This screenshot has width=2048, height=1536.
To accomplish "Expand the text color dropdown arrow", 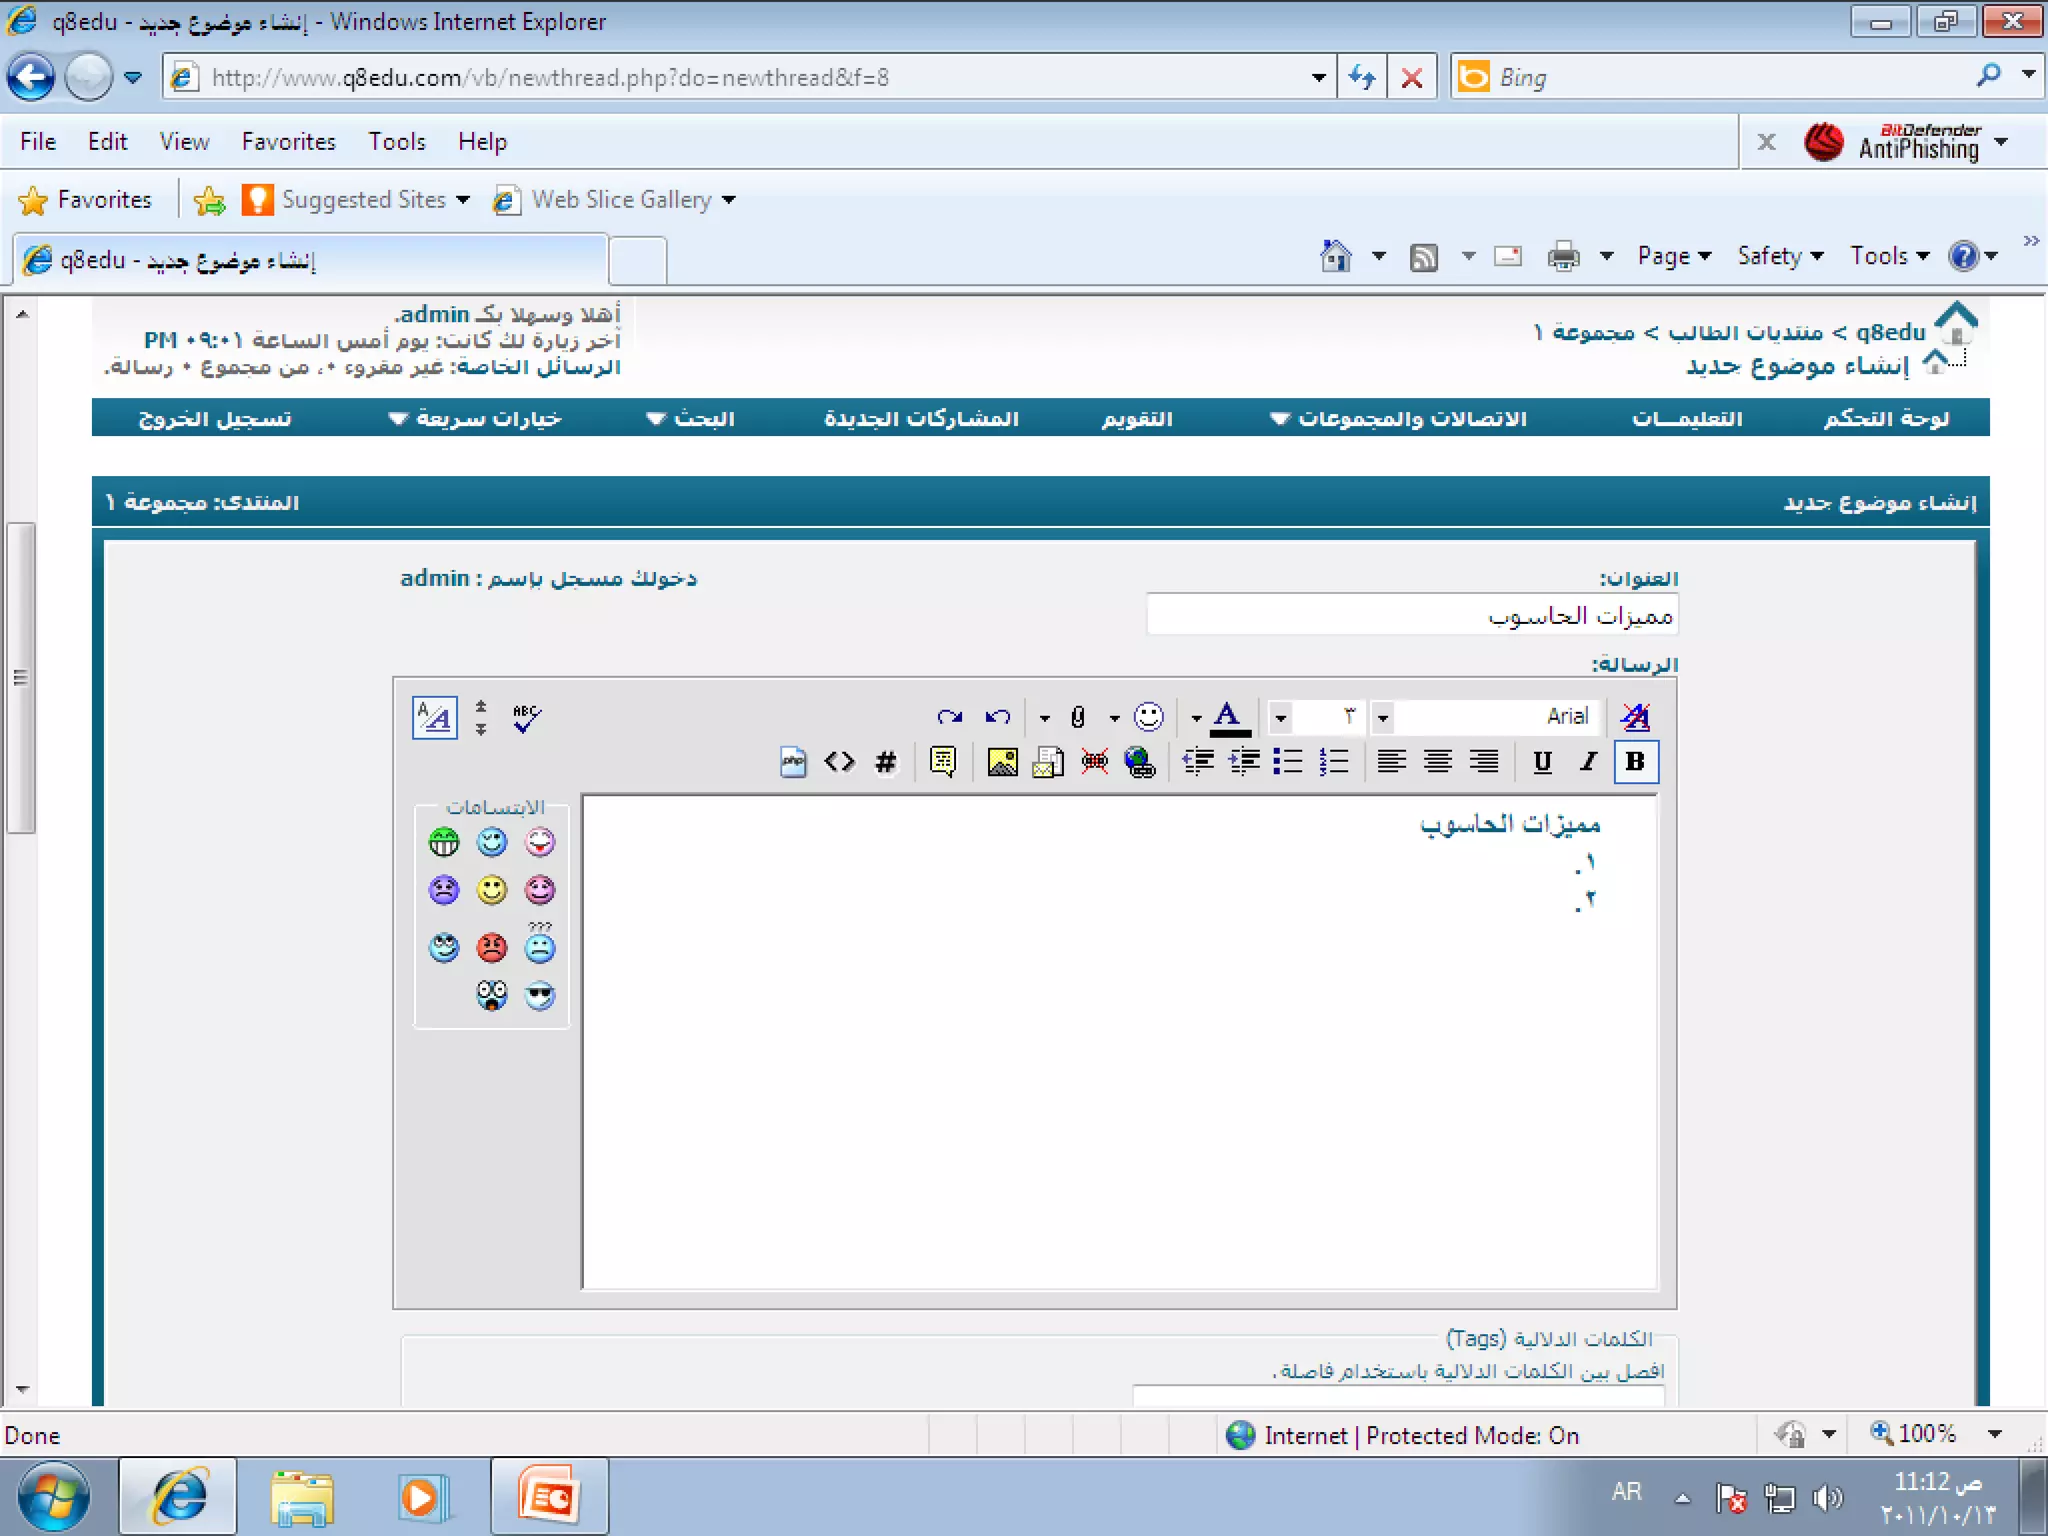I will coord(1196,717).
